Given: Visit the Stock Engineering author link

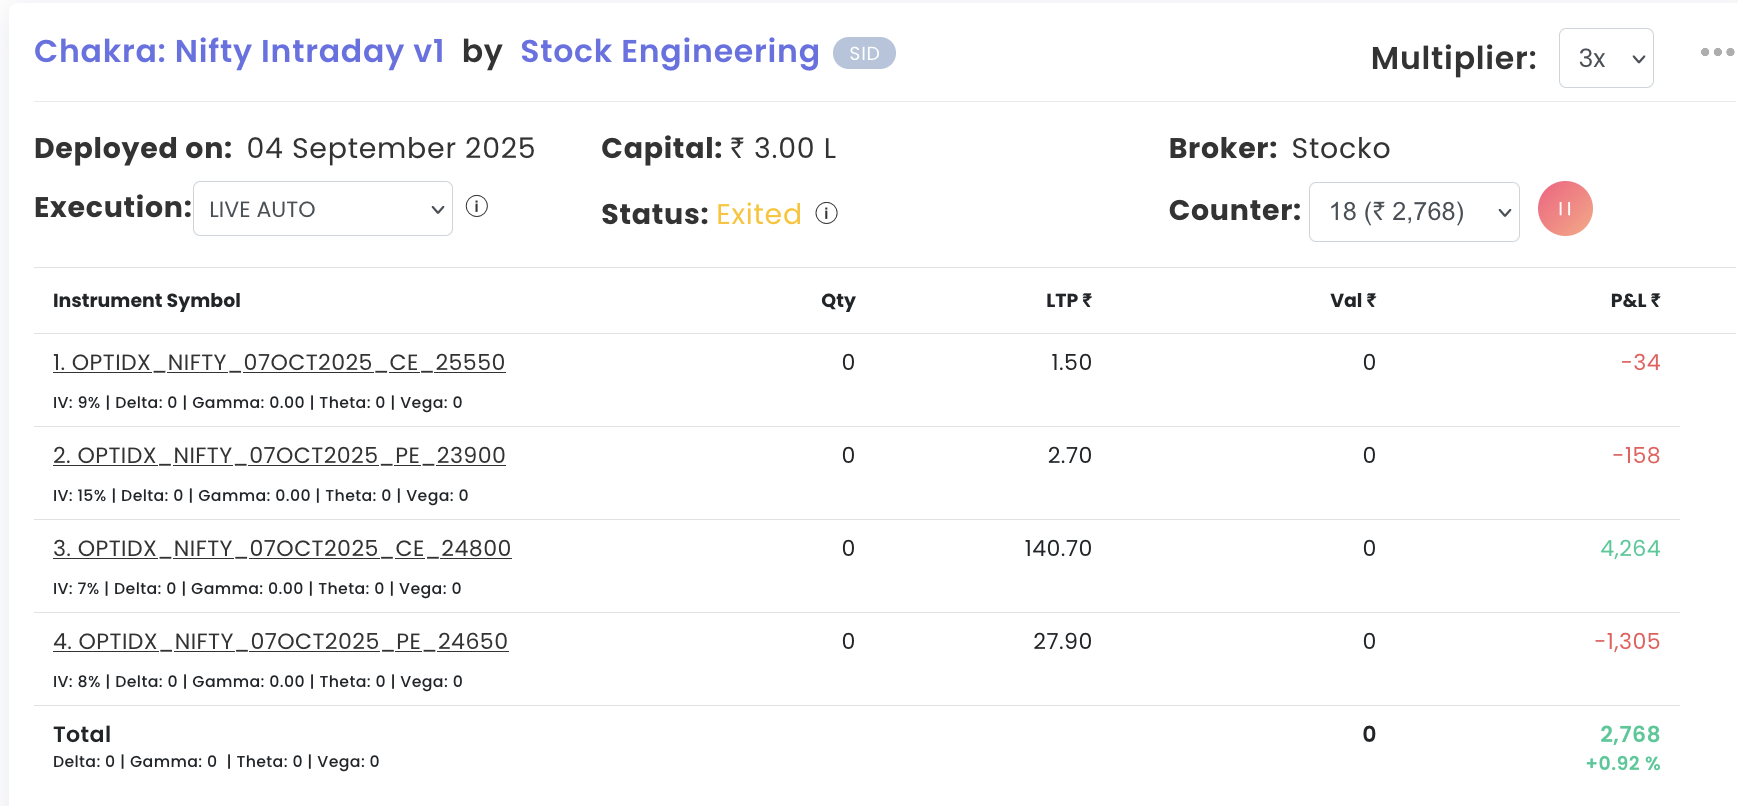Looking at the screenshot, I should pyautogui.click(x=669, y=51).
